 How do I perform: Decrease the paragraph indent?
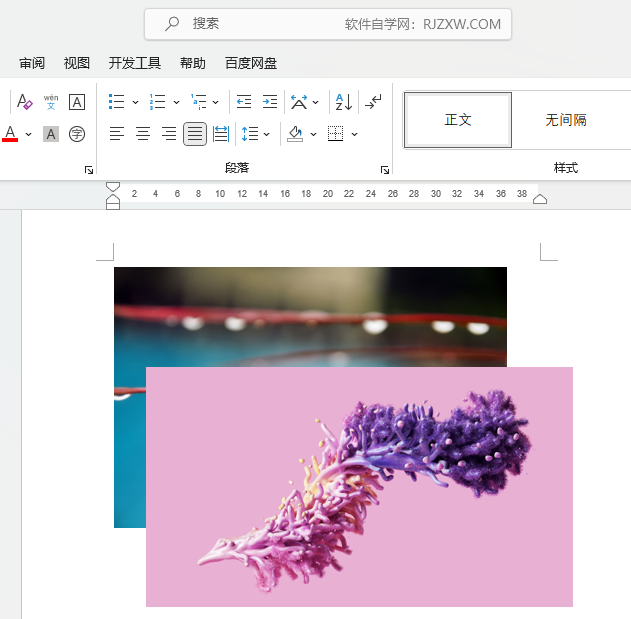[x=244, y=102]
